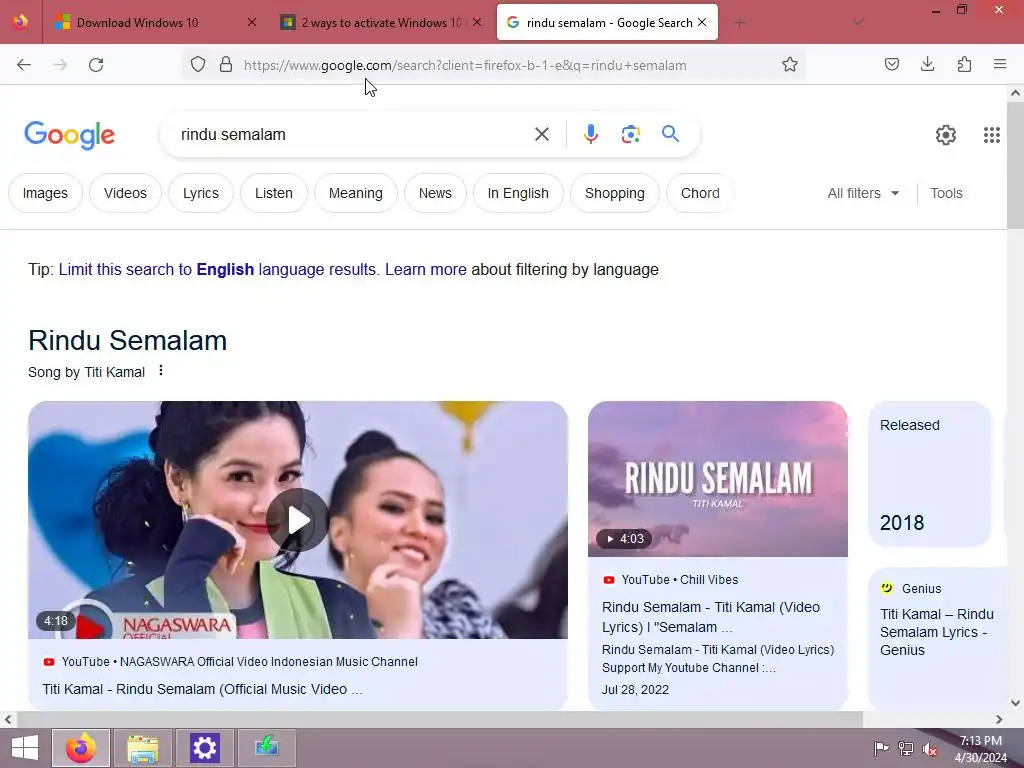1024x768 pixels.
Task: Switch to the Download Windows 10 tab
Action: tap(137, 22)
